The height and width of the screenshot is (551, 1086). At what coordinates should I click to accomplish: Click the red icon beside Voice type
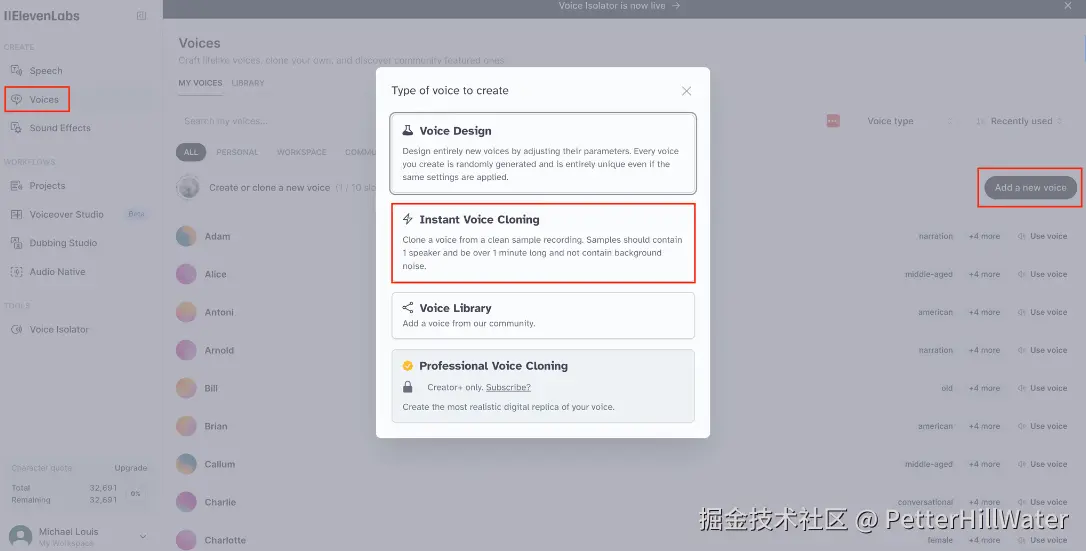tap(833, 121)
